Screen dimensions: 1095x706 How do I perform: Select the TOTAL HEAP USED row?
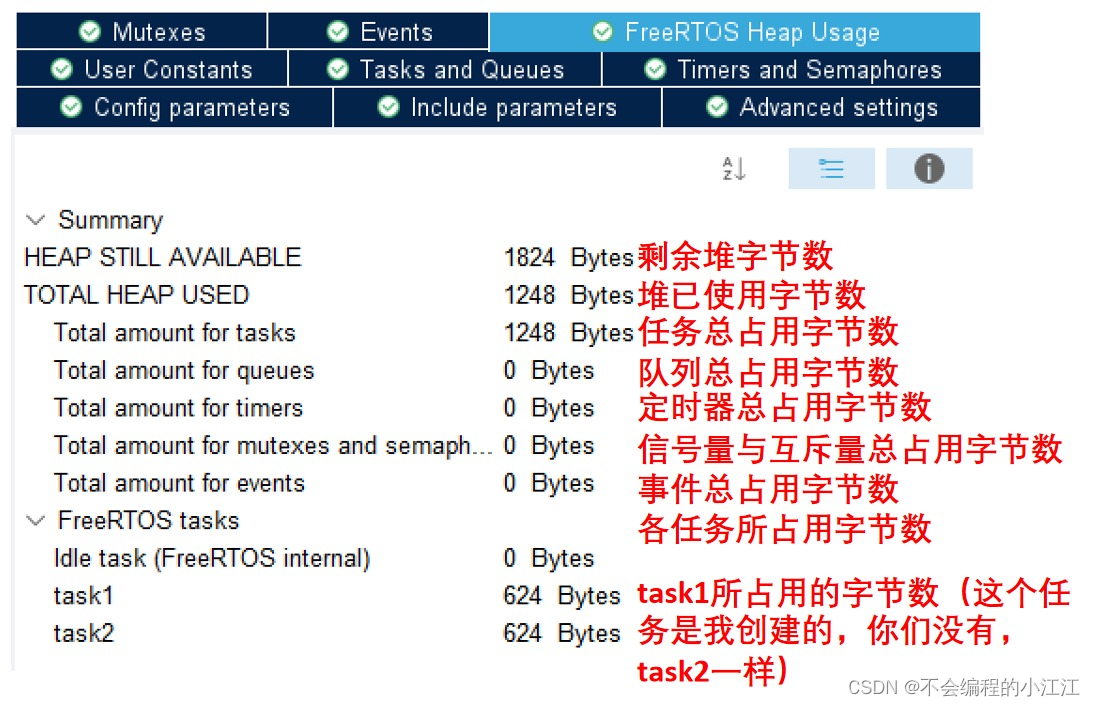pos(328,295)
